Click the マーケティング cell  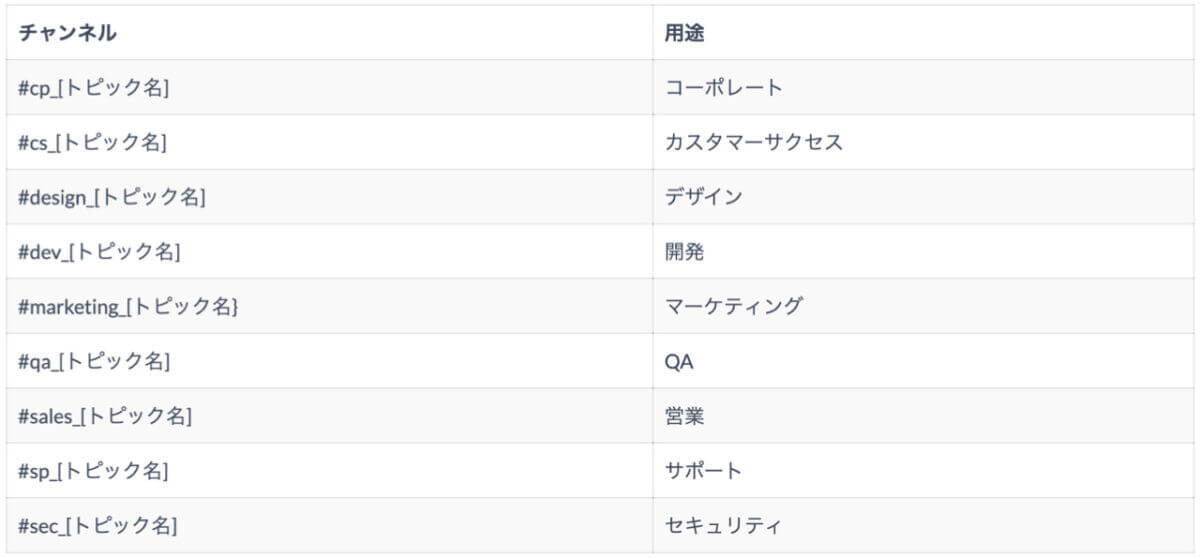coord(924,306)
